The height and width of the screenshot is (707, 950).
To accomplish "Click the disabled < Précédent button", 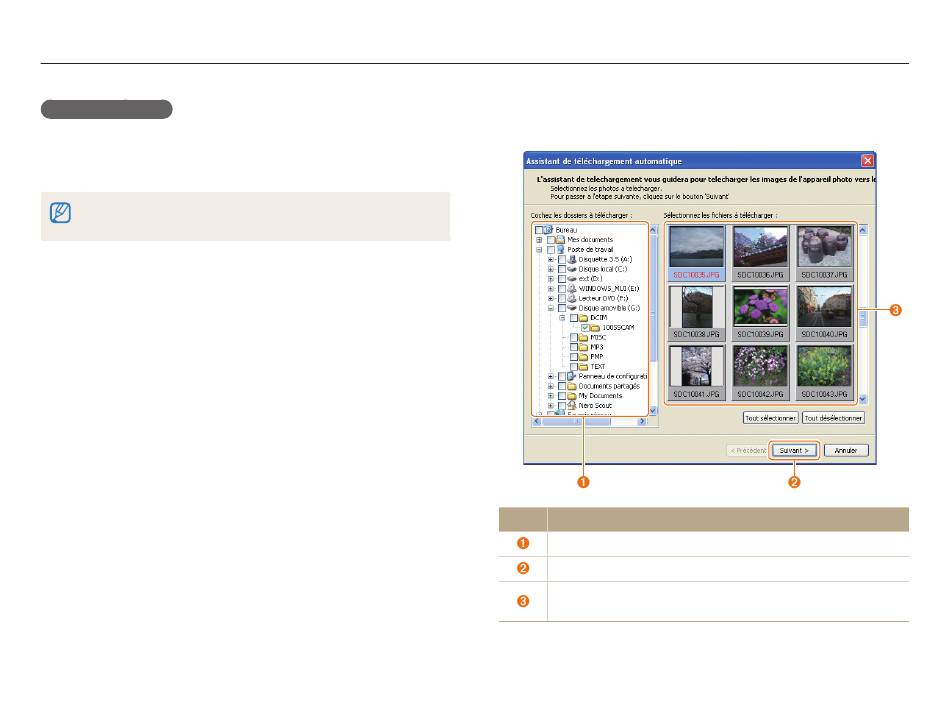I will pyautogui.click(x=747, y=451).
